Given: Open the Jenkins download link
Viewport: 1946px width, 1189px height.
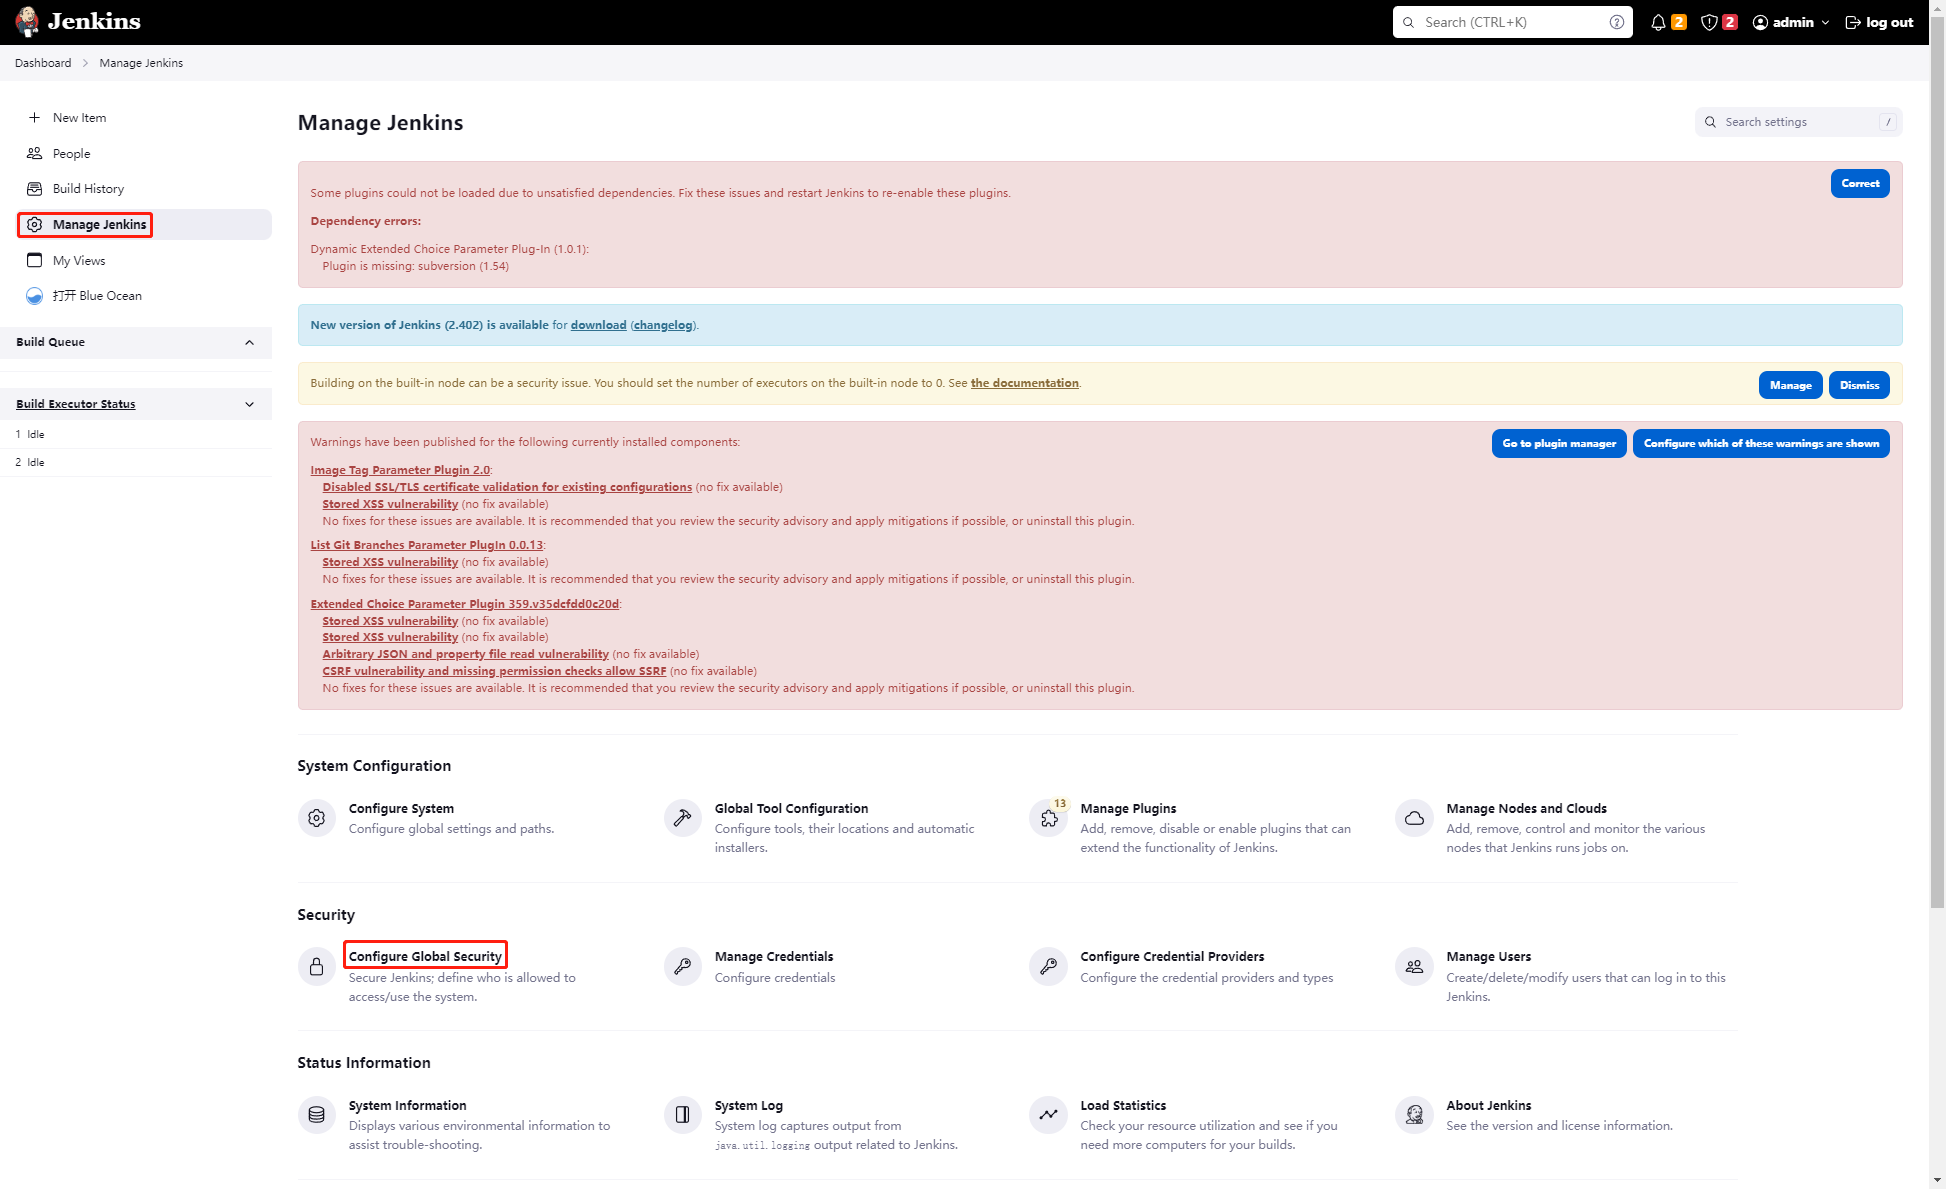Looking at the screenshot, I should coord(598,325).
